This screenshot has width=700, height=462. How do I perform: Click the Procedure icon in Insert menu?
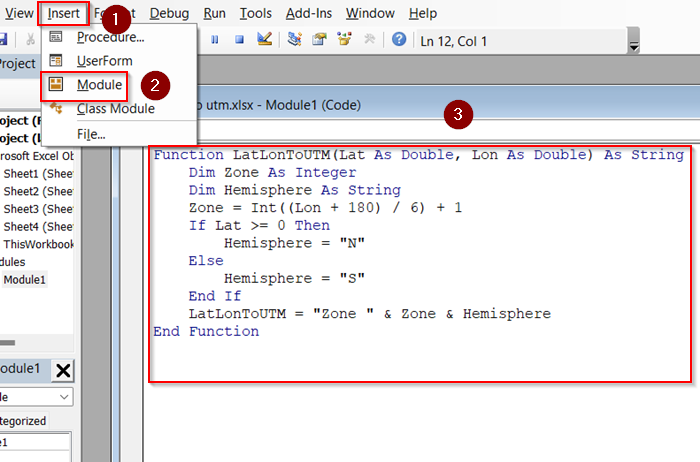pyautogui.click(x=56, y=37)
